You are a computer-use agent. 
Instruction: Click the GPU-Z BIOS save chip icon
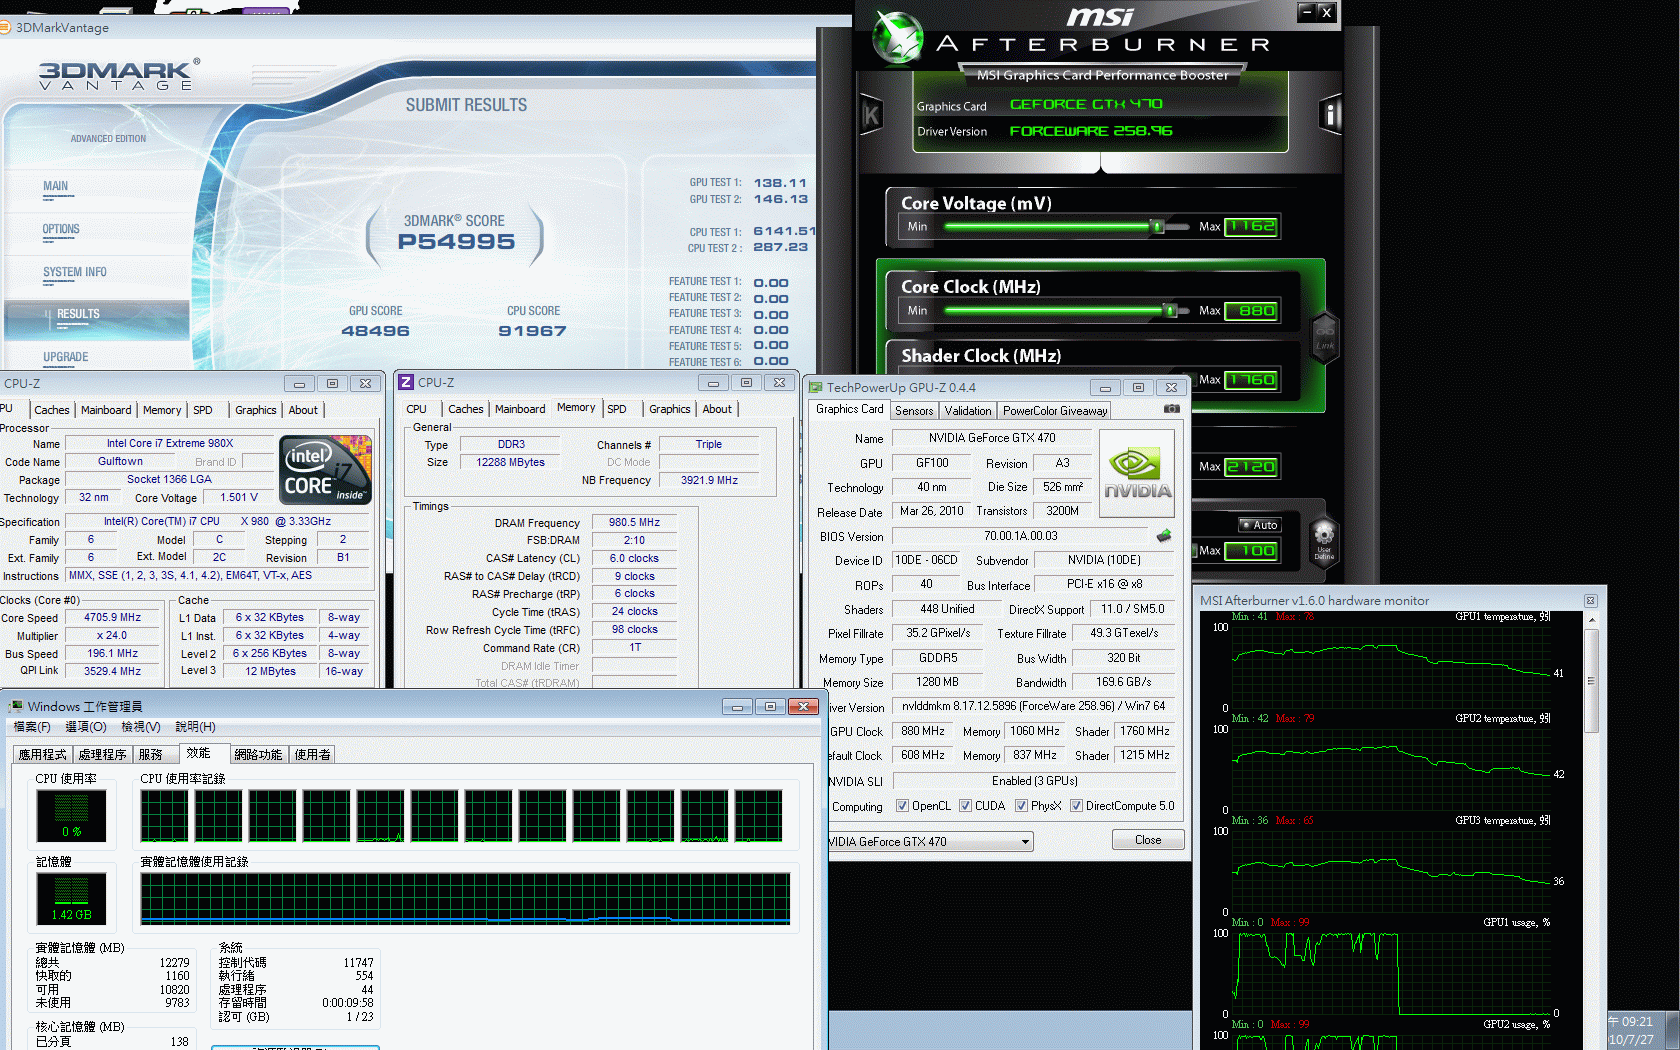[x=1163, y=536]
